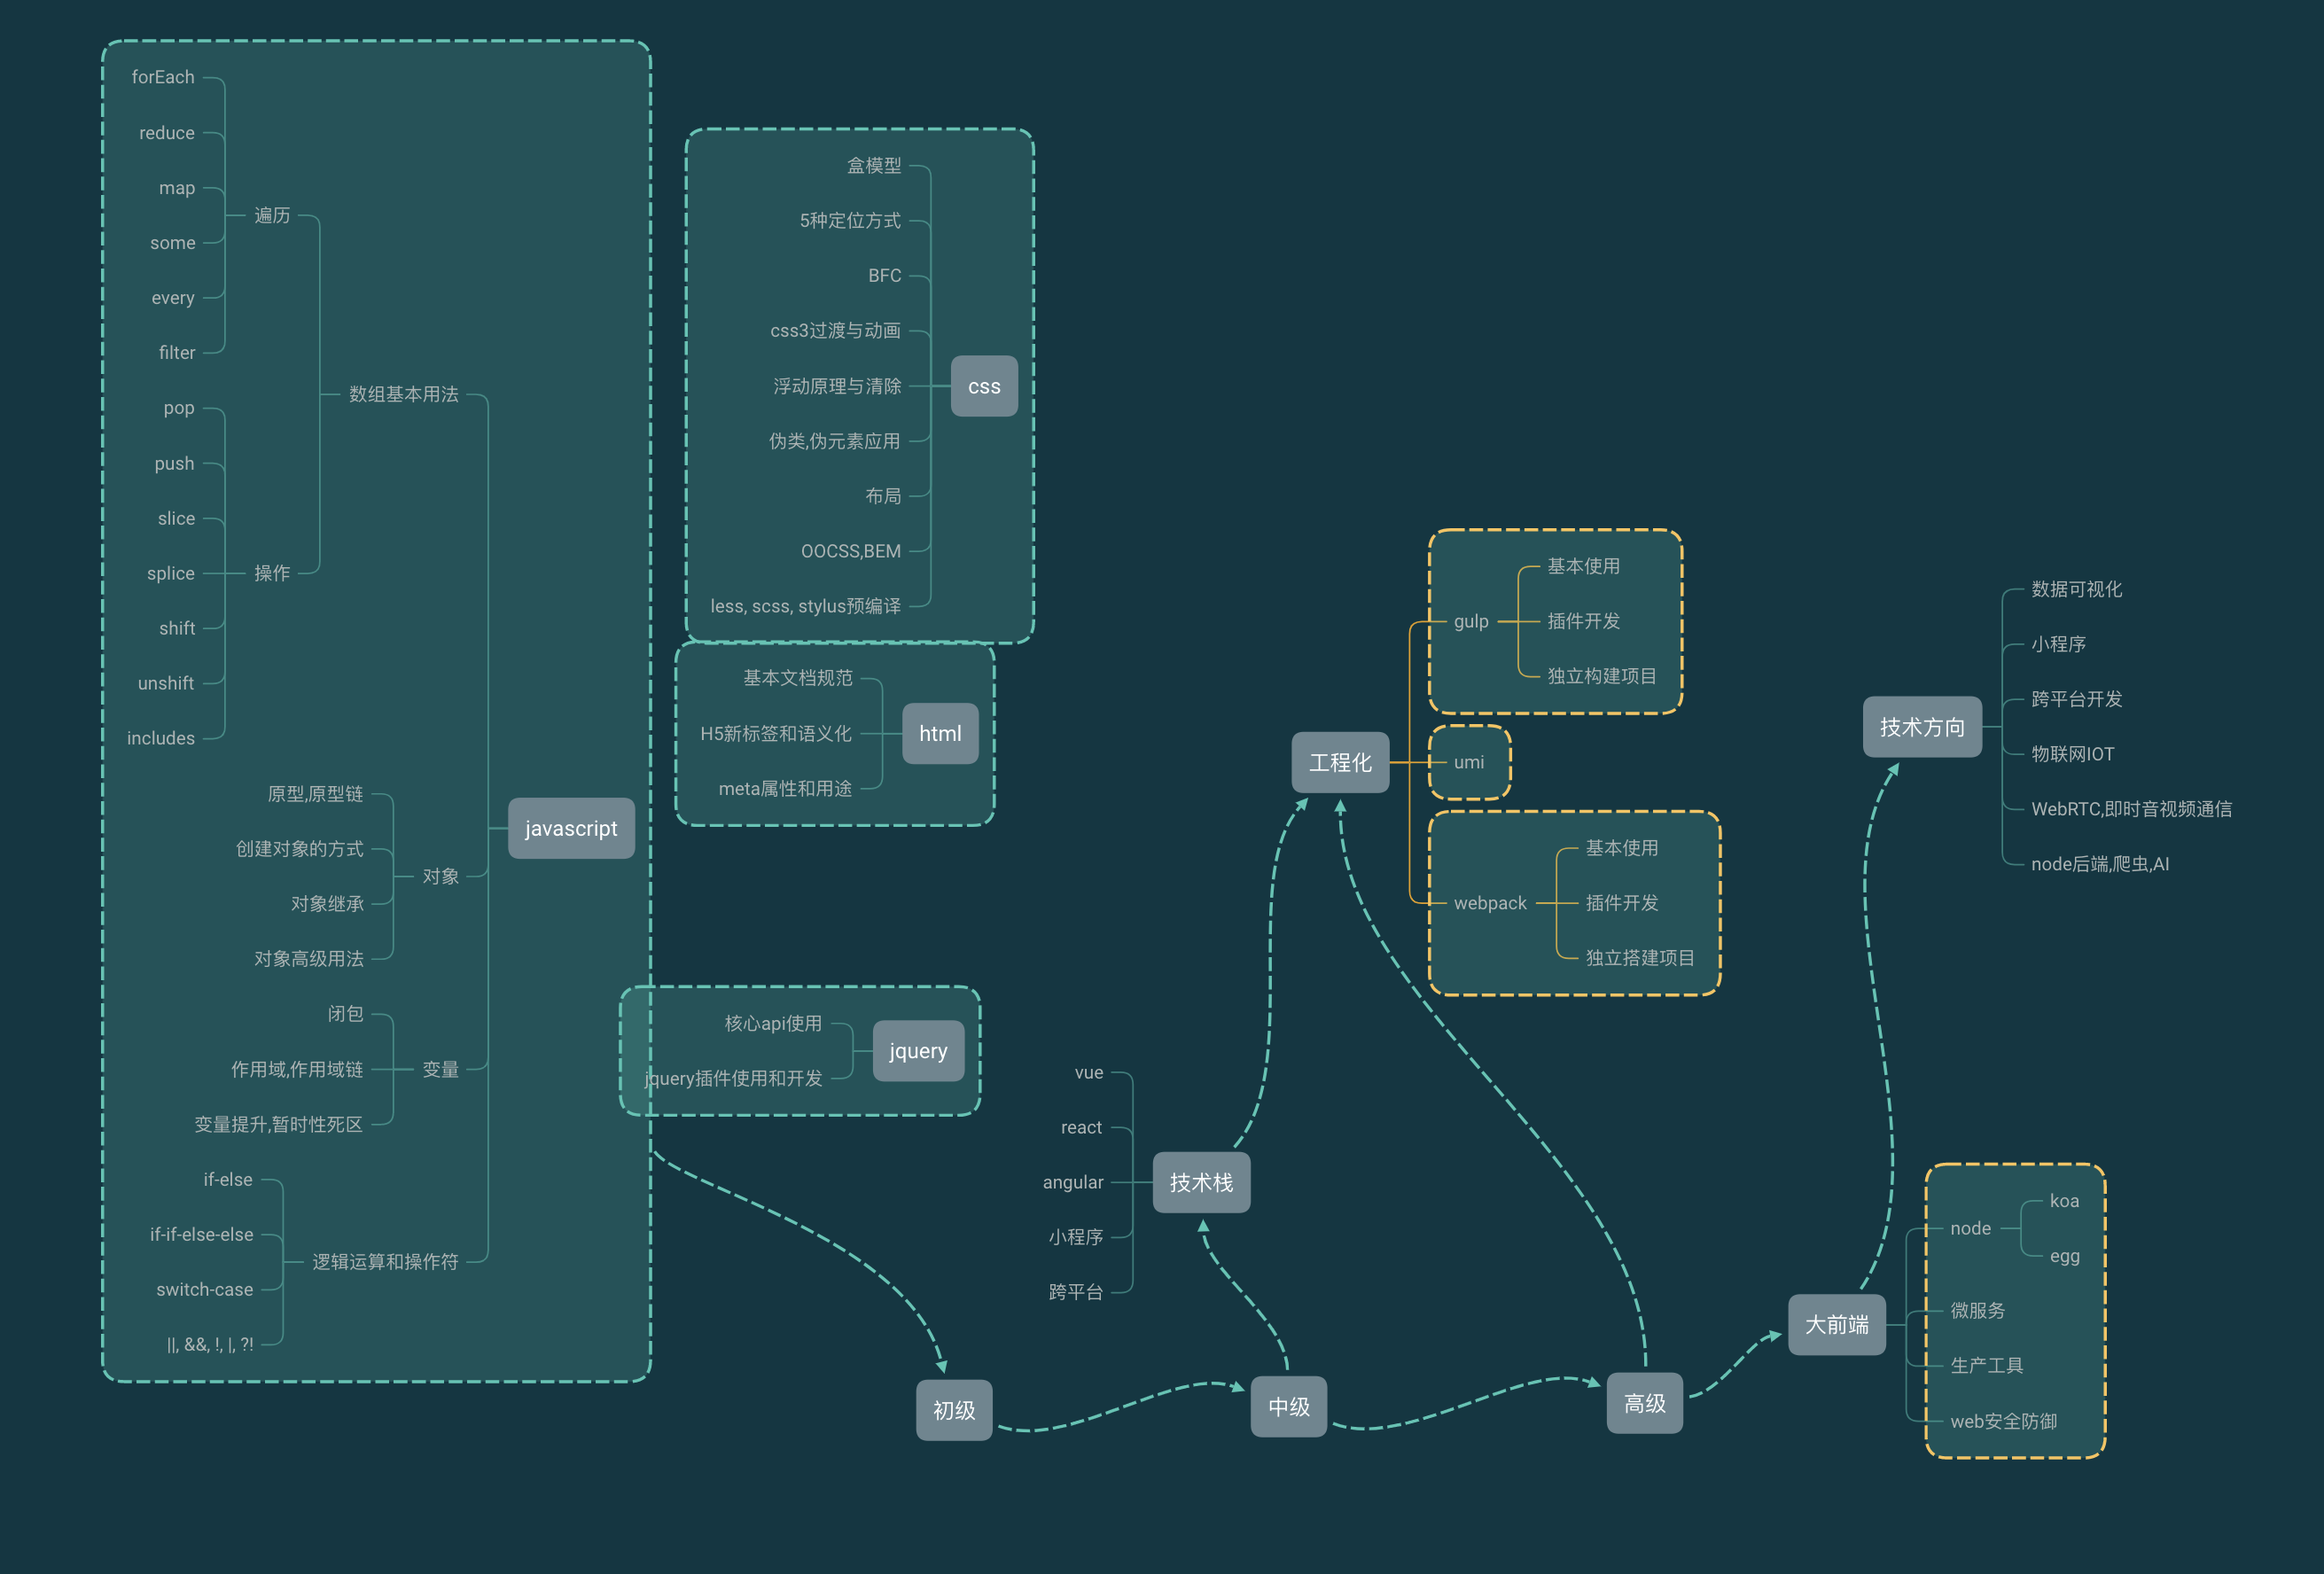Click the react item

(1080, 1127)
